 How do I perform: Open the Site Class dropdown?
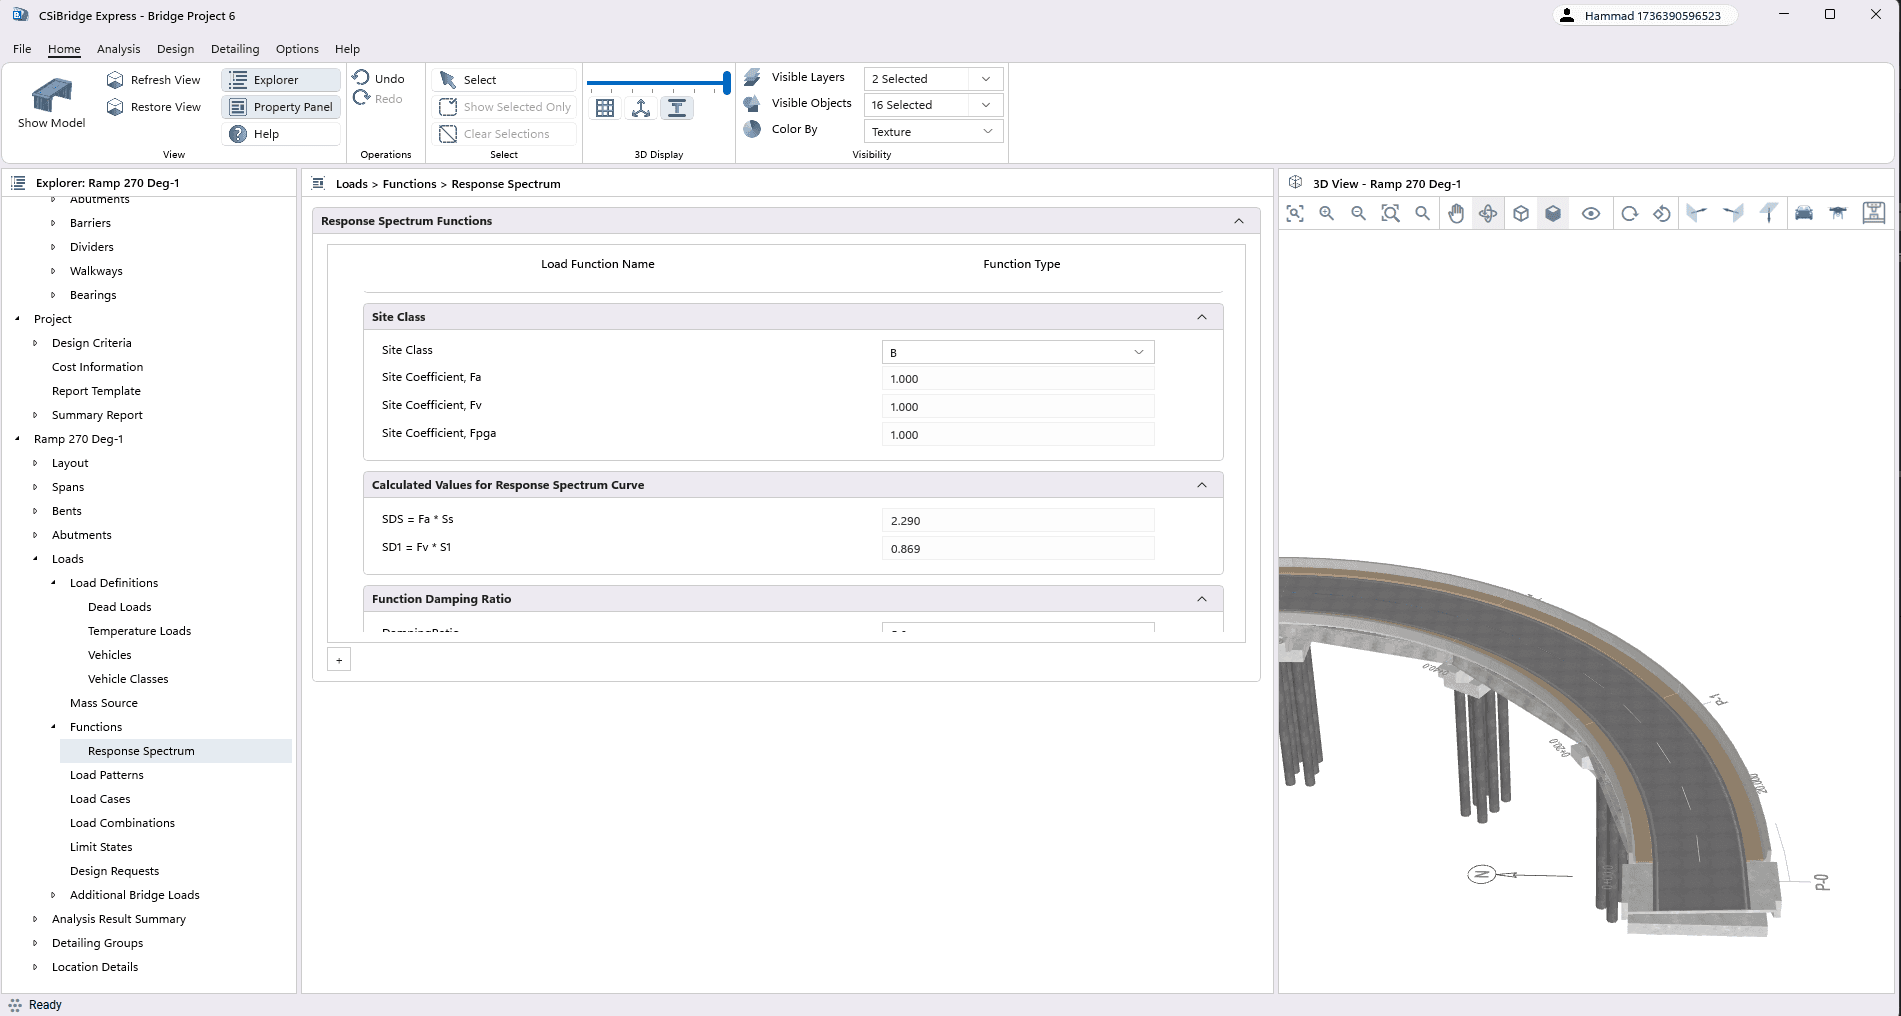pyautogui.click(x=1017, y=352)
